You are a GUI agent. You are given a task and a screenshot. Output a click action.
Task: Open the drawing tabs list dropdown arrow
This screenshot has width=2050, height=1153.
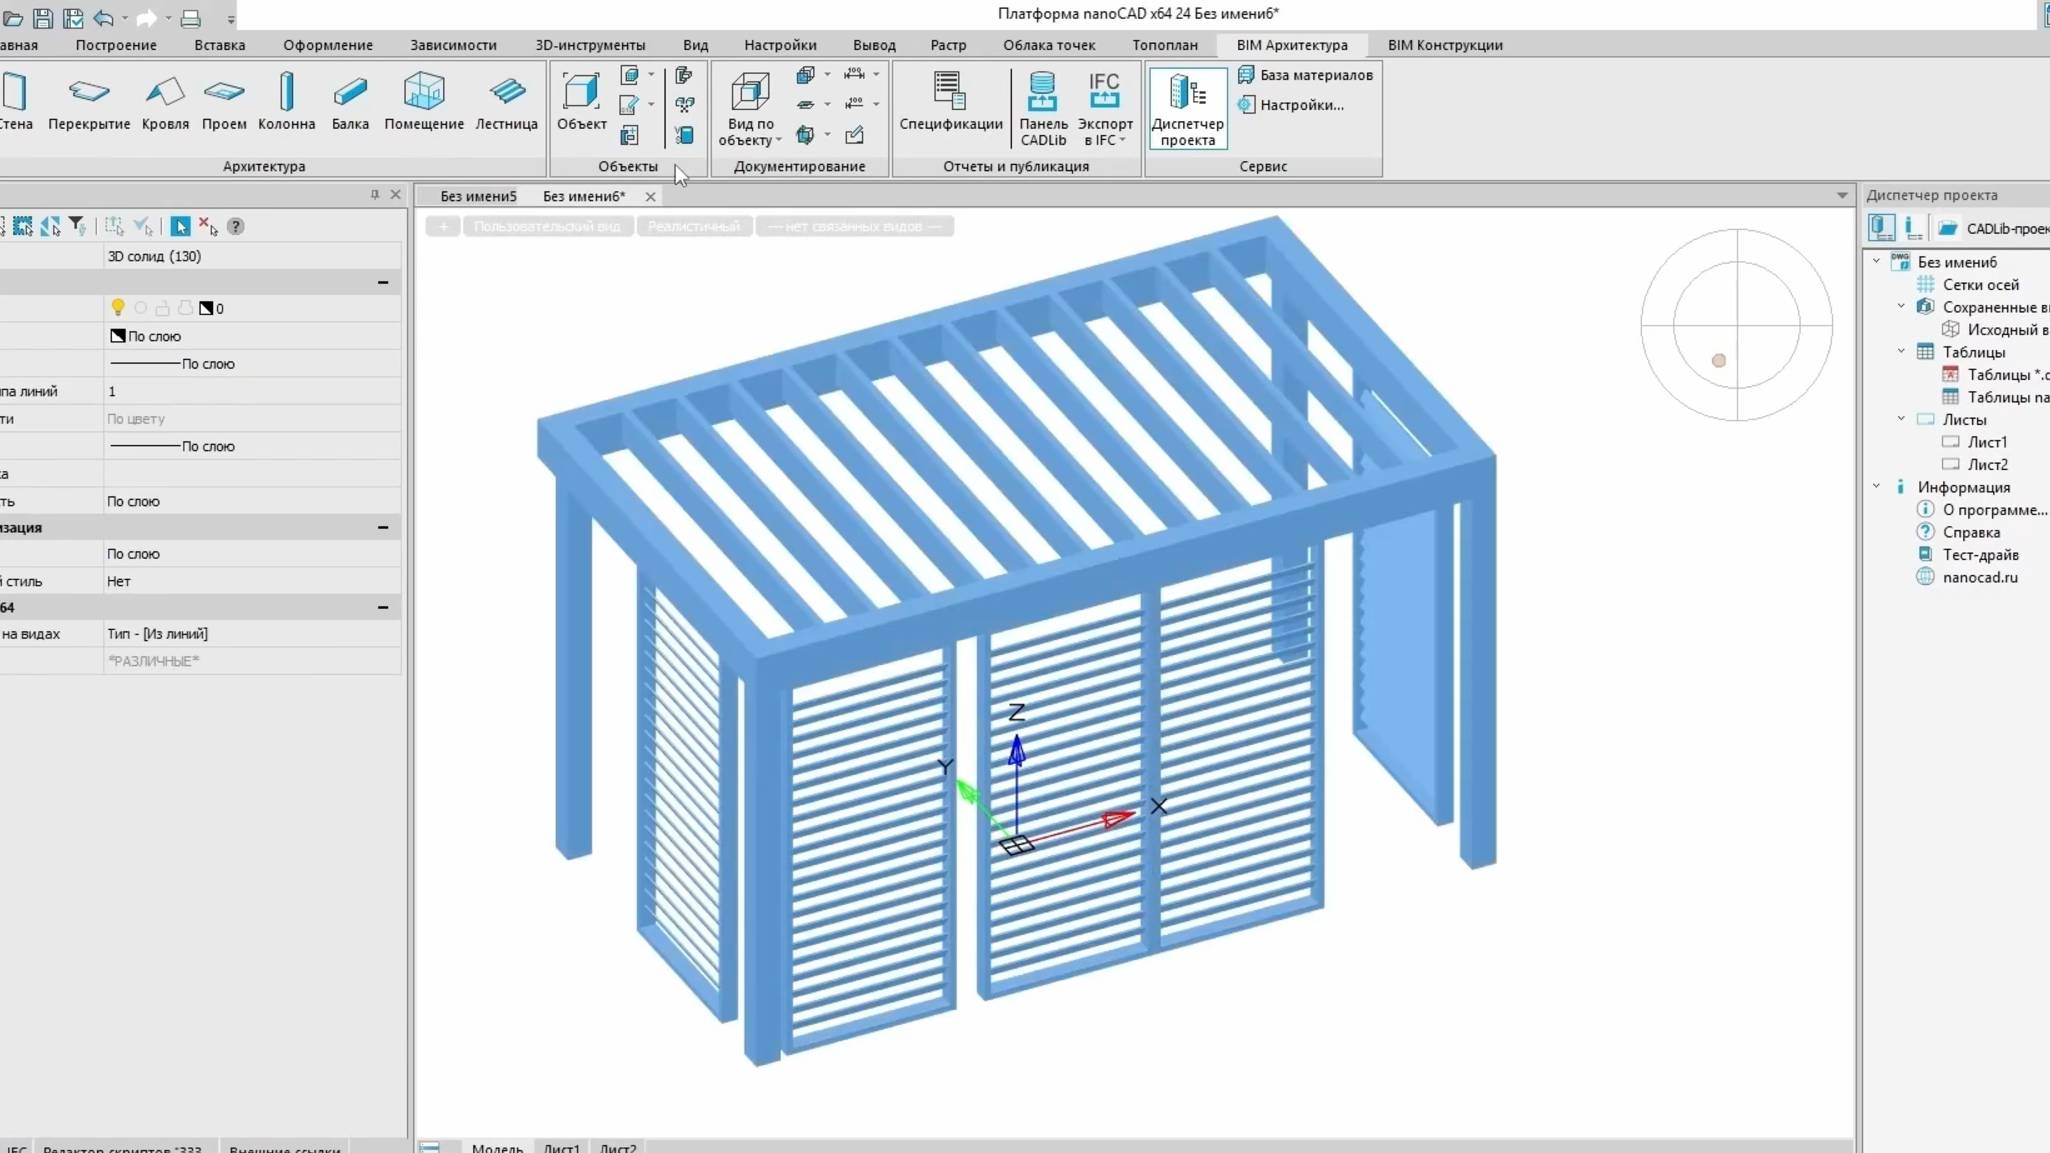point(1842,196)
